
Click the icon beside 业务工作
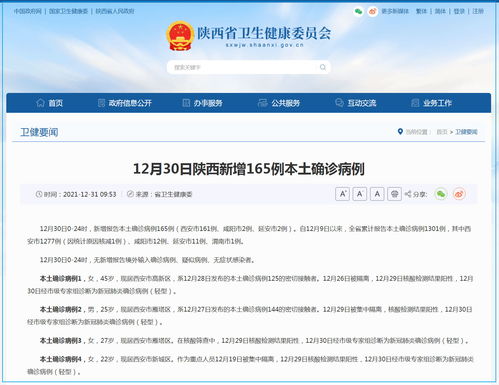coord(415,103)
